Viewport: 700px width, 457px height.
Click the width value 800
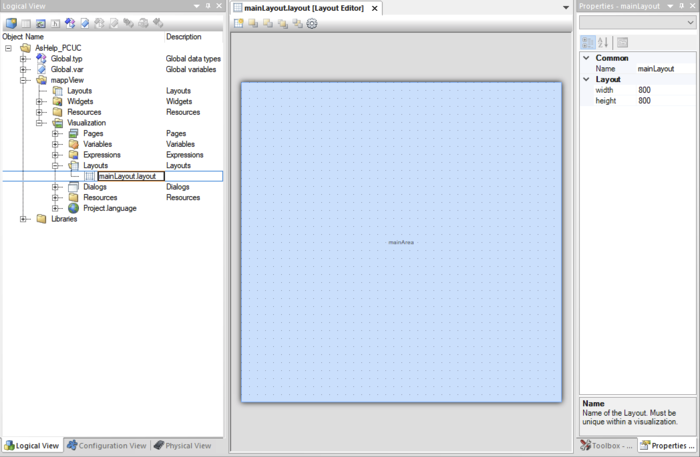666,90
